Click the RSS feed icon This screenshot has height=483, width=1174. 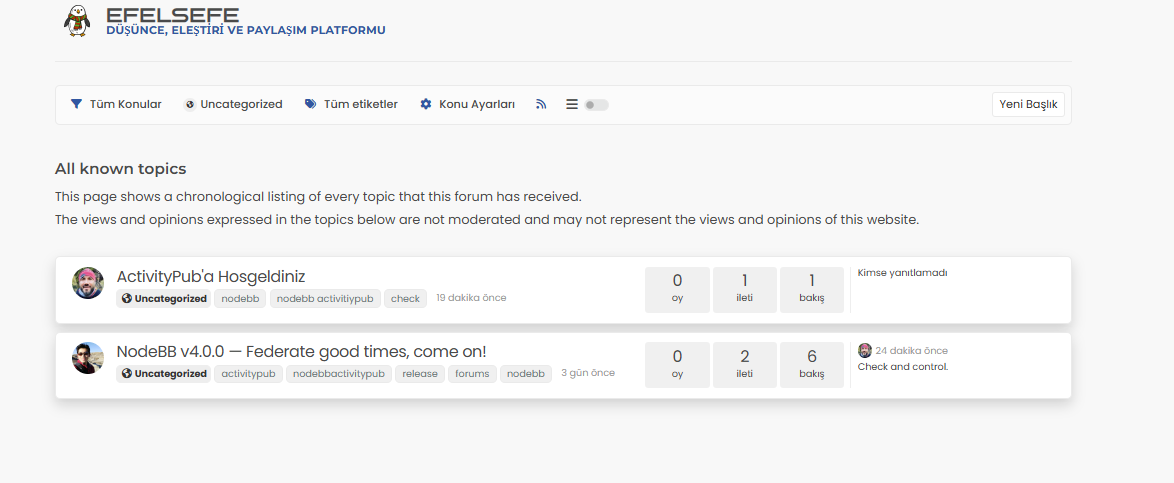(541, 104)
